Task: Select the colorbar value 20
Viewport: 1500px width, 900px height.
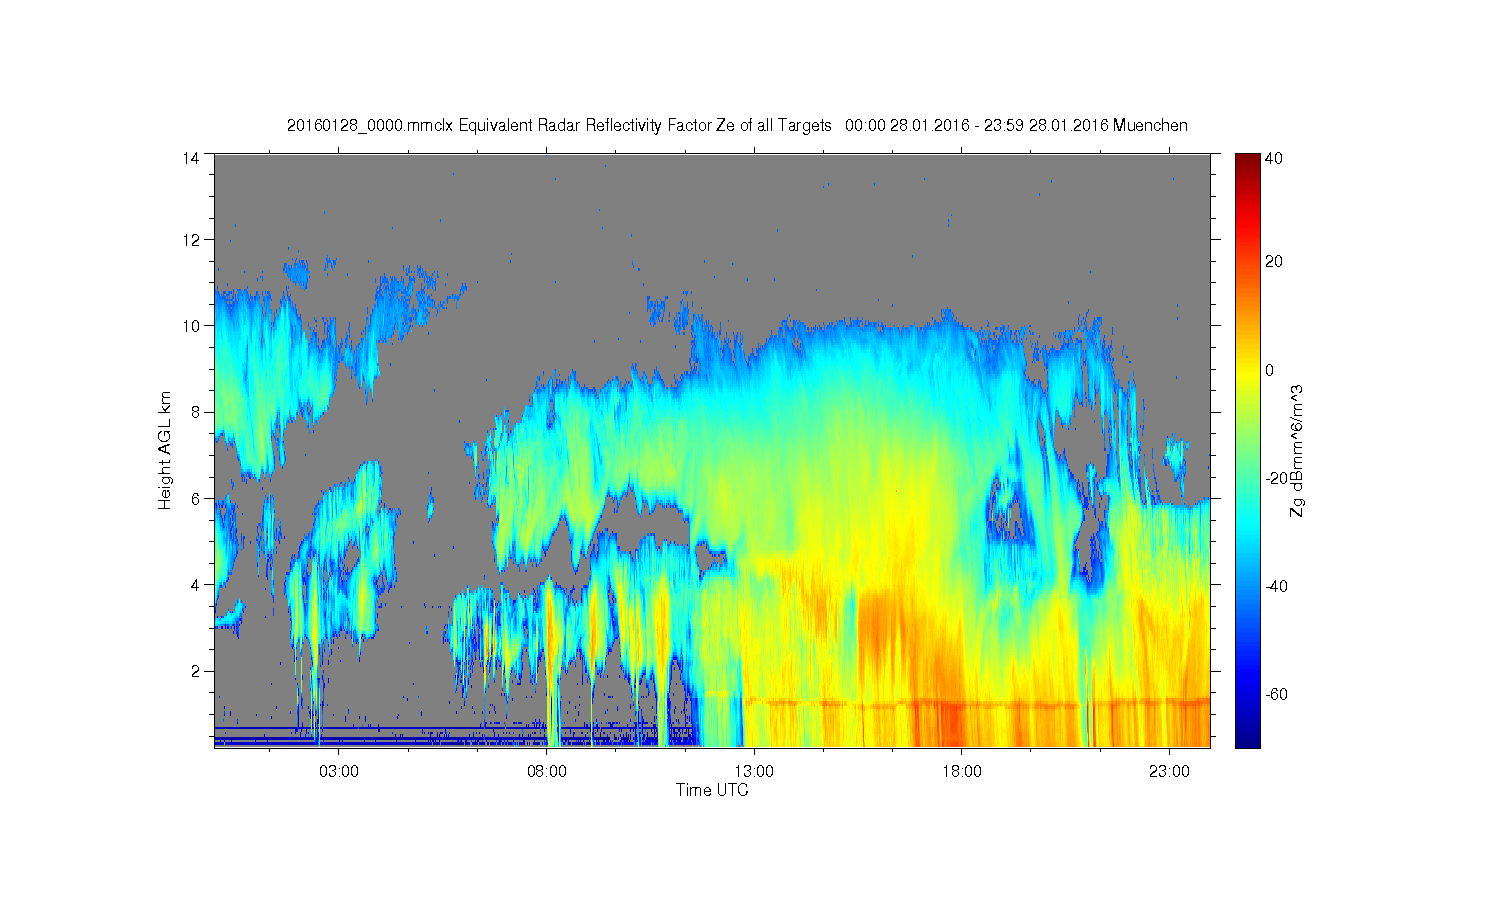Action: (1274, 262)
